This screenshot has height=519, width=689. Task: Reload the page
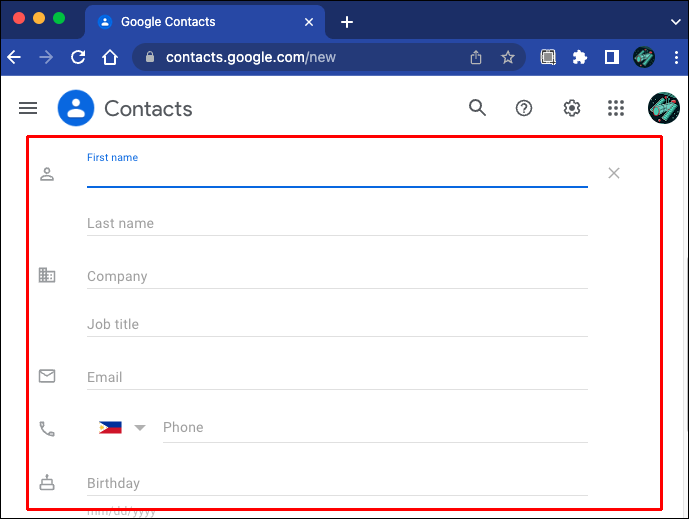point(78,57)
